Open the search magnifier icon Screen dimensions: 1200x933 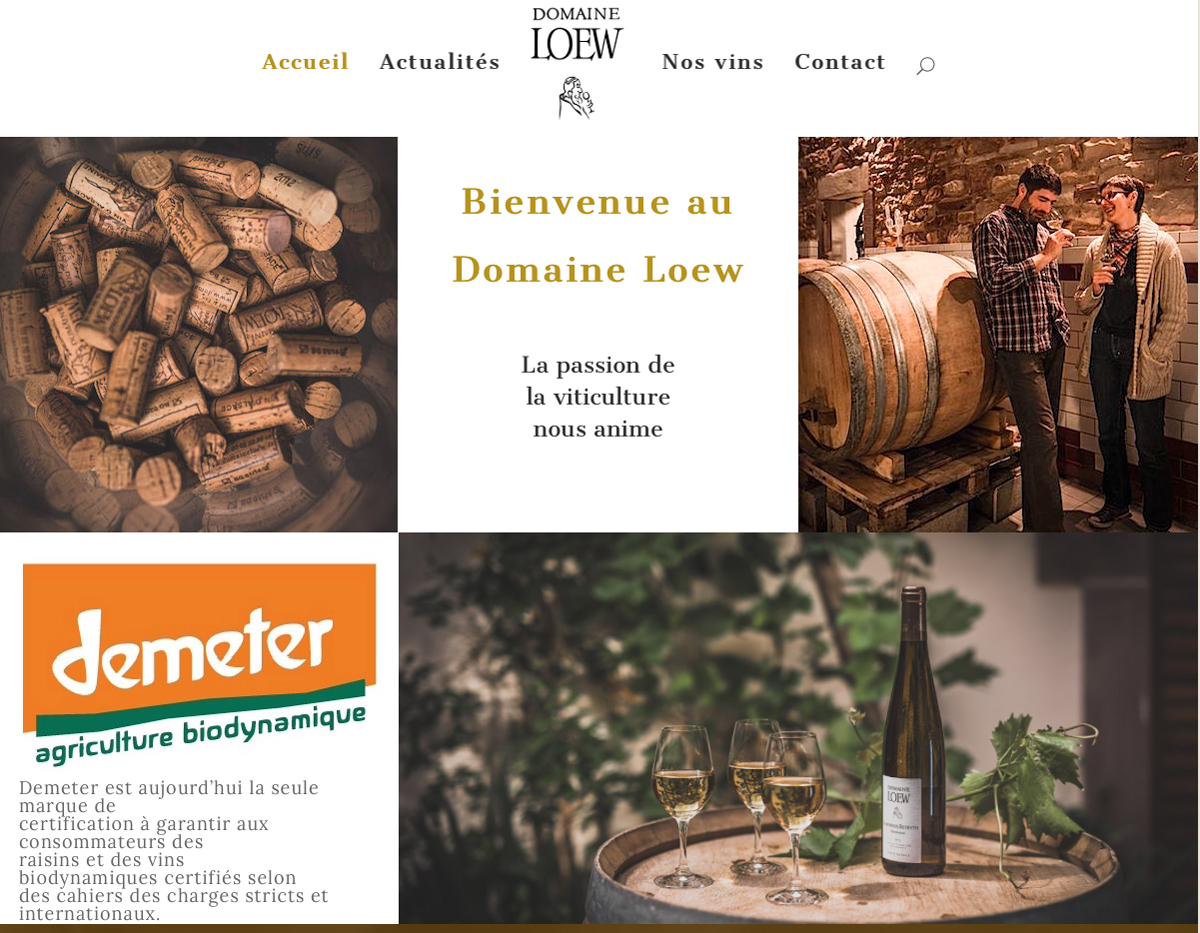925,65
